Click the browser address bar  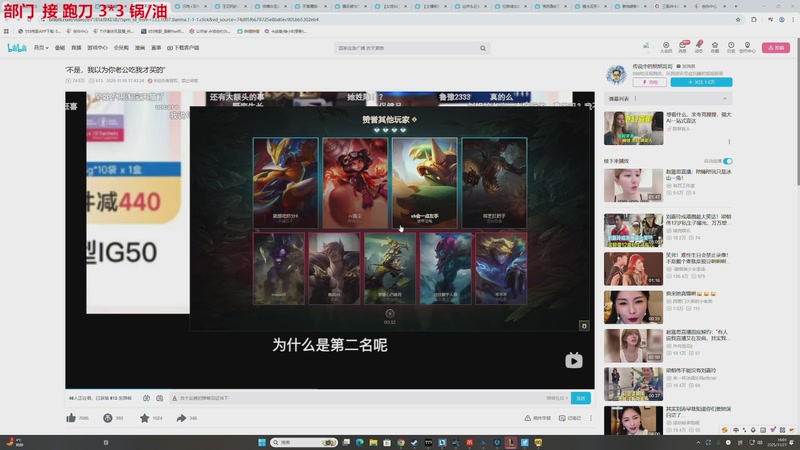tap(390, 19)
